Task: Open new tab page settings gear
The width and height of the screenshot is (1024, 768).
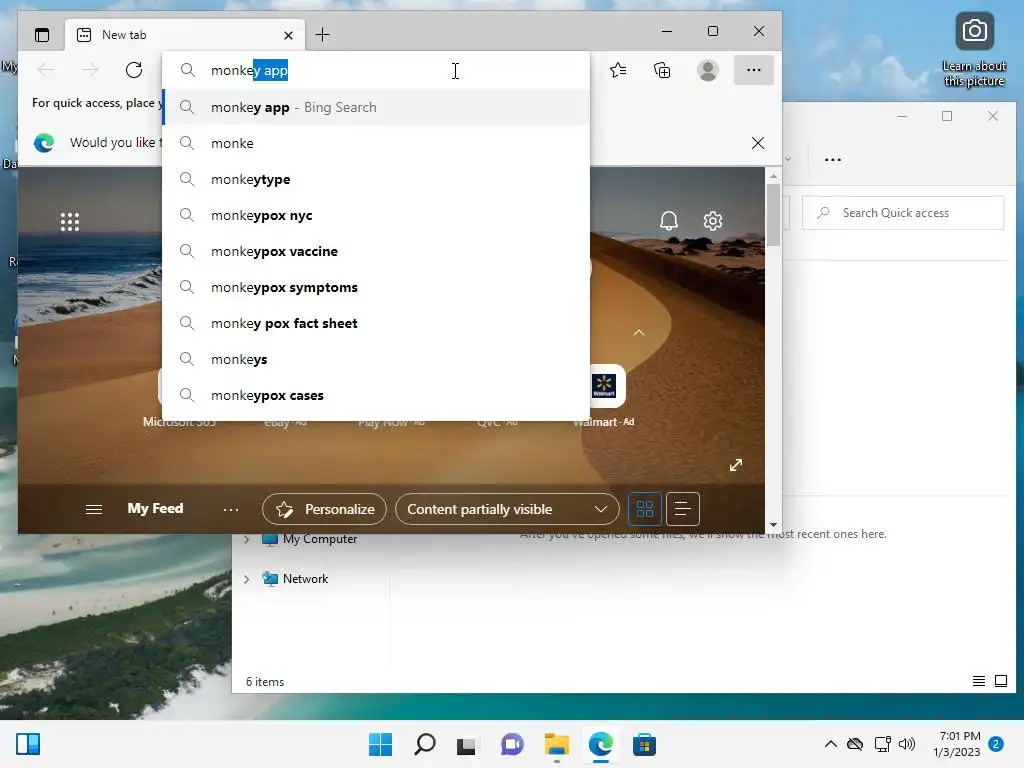Action: pyautogui.click(x=713, y=221)
